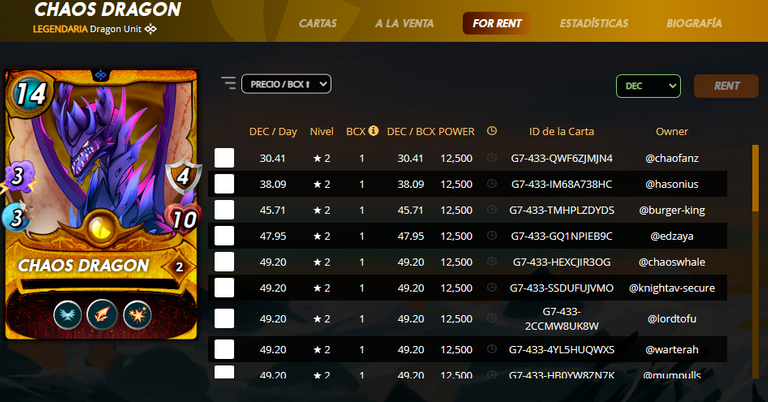
Task: Open owner @chaofanz profile link
Action: (x=672, y=158)
